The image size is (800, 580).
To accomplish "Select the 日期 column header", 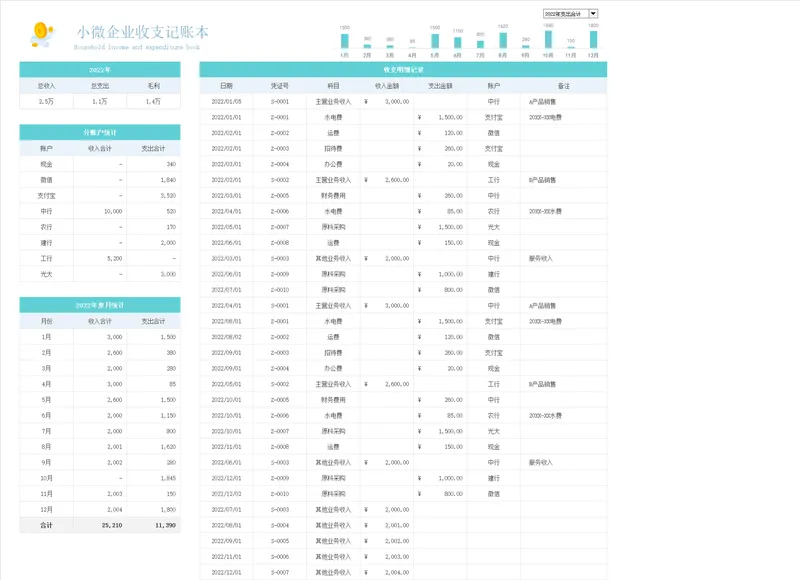I will (x=227, y=86).
